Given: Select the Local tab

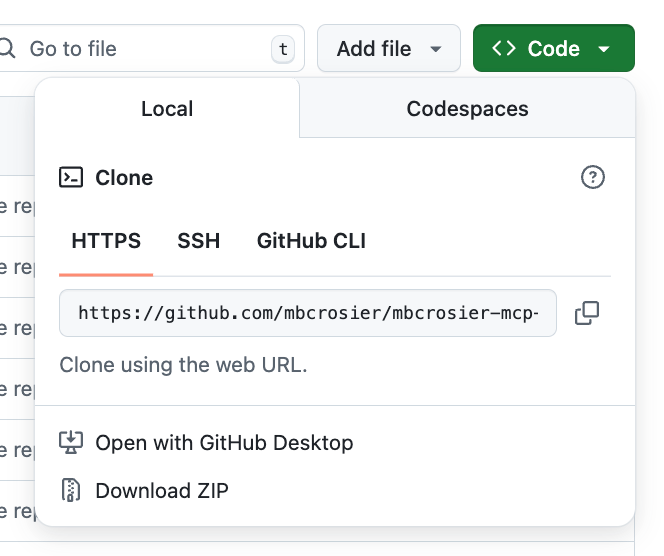Looking at the screenshot, I should [x=167, y=108].
